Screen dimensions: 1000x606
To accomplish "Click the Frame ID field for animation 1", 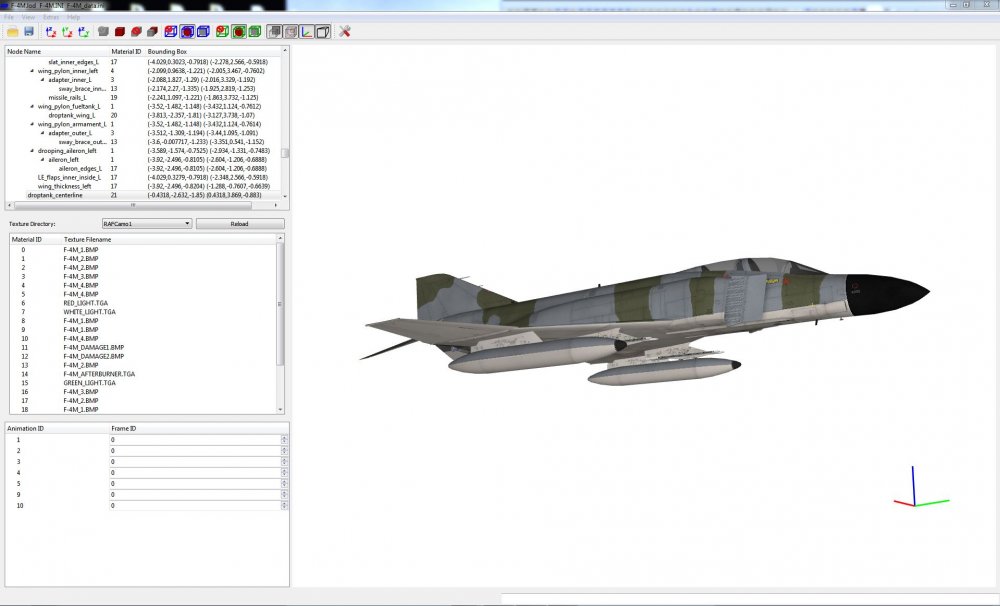I will (195, 440).
